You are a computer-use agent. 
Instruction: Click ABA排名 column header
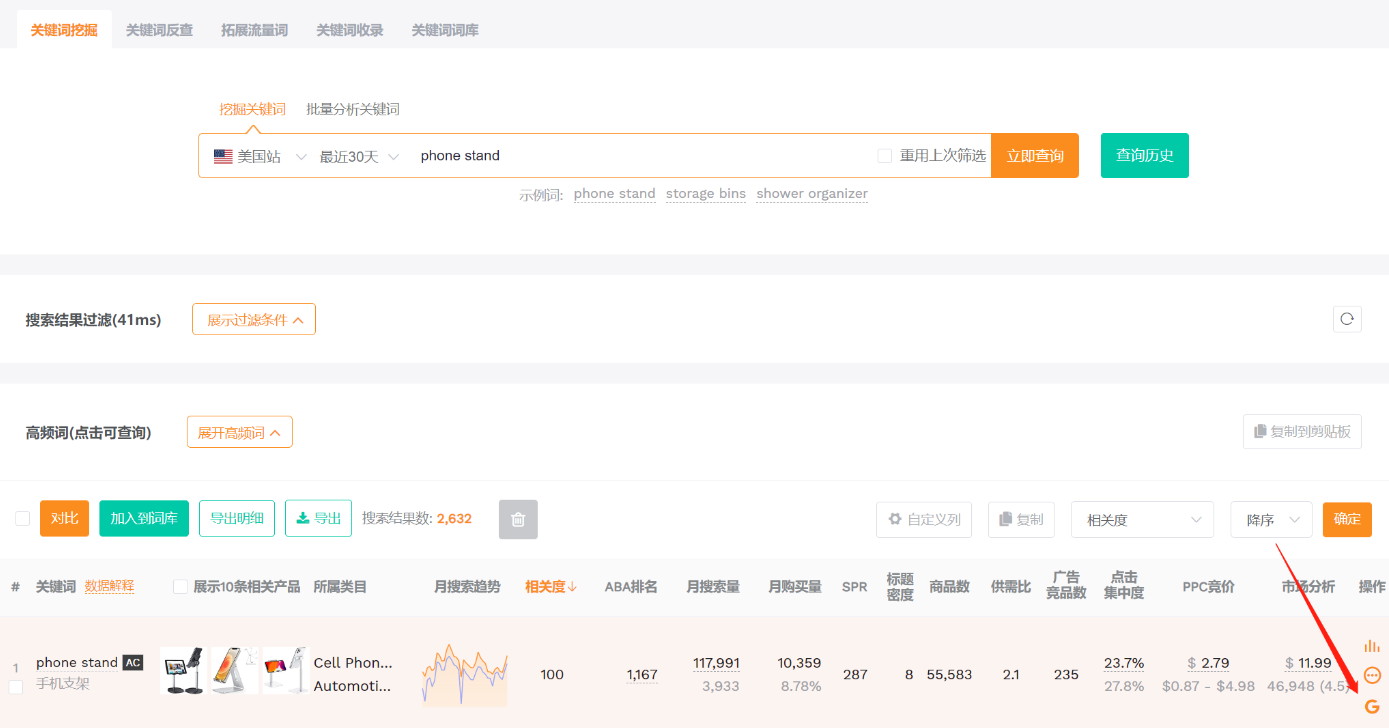631,587
